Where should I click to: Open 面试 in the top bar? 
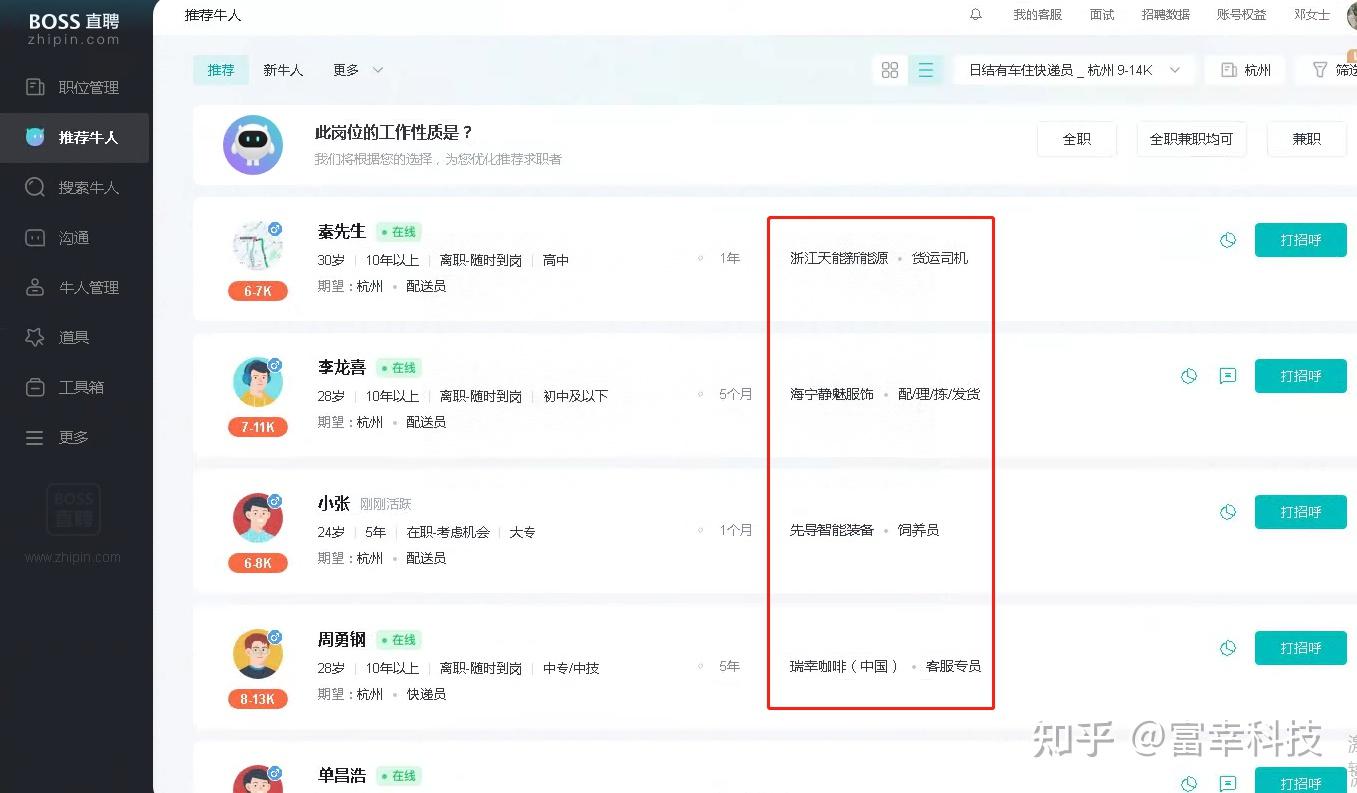point(1102,15)
